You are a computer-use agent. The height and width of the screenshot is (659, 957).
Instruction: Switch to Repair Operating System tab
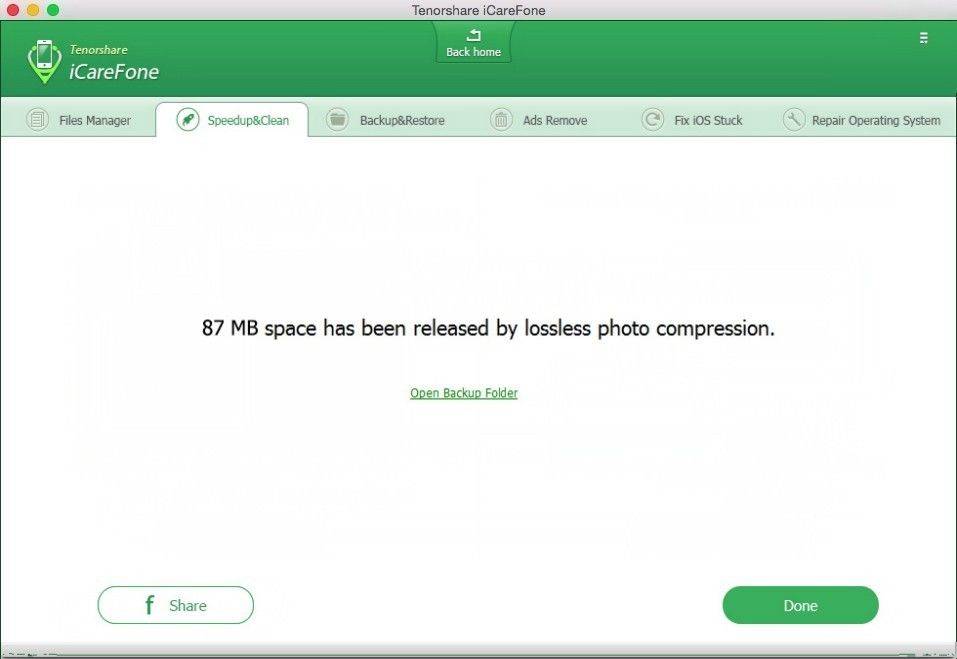coord(862,120)
